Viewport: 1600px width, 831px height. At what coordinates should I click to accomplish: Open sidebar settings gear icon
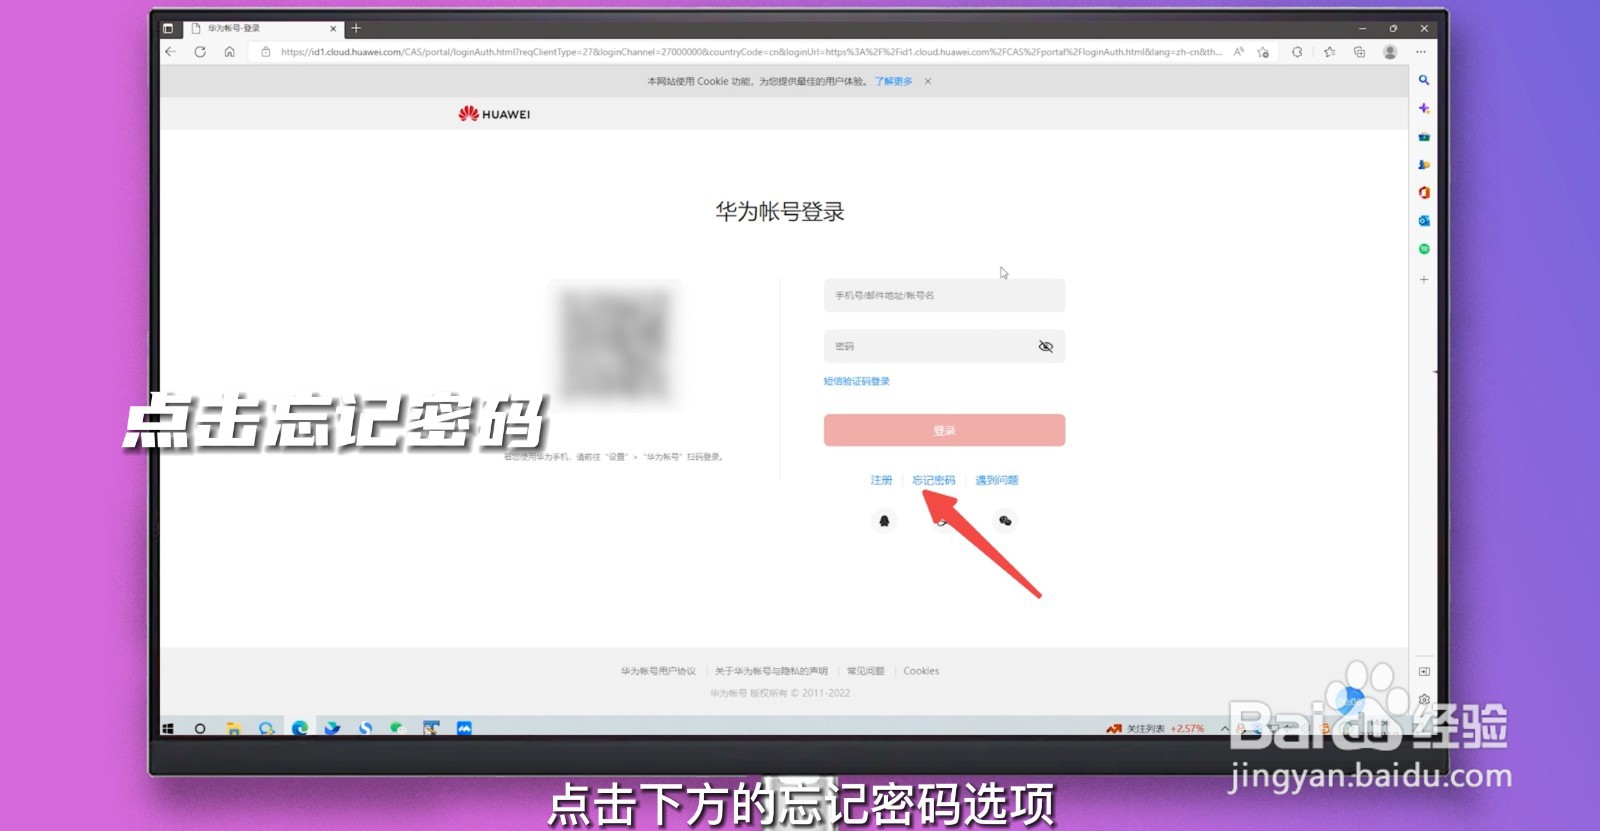(1424, 699)
